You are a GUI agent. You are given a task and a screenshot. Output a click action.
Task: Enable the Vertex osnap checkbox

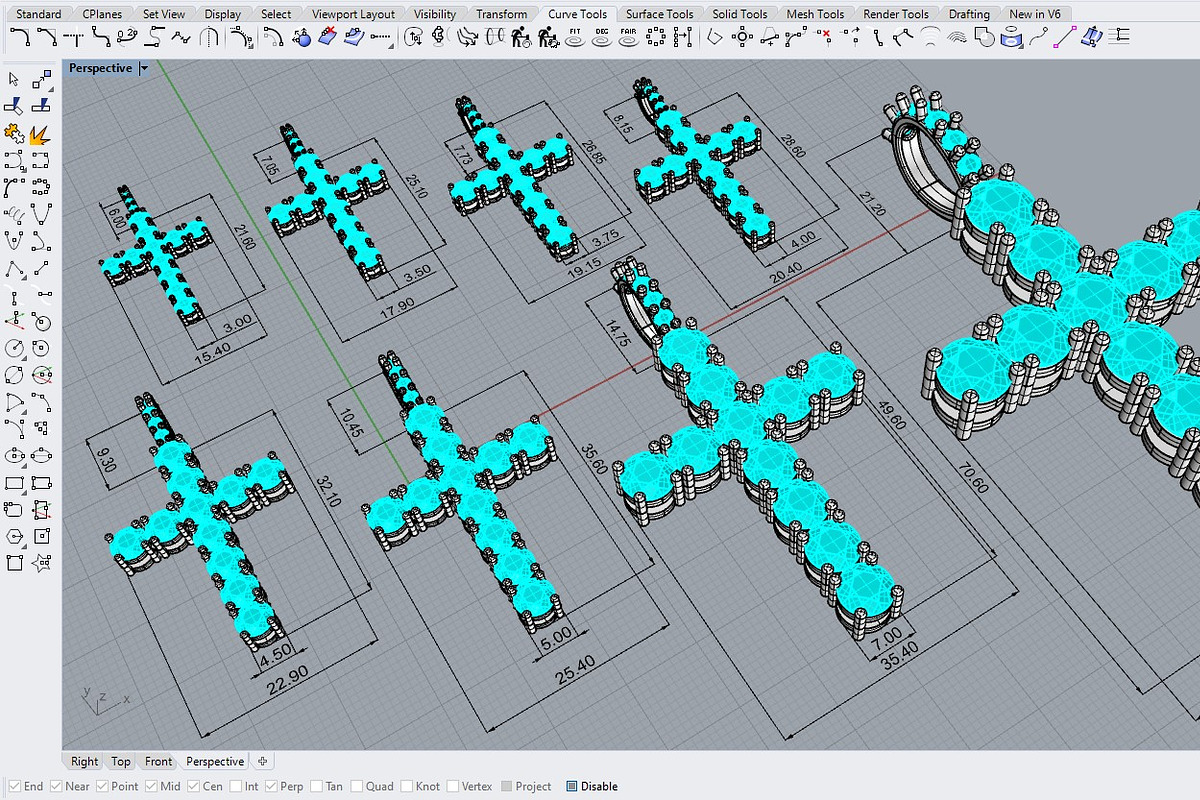point(453,786)
